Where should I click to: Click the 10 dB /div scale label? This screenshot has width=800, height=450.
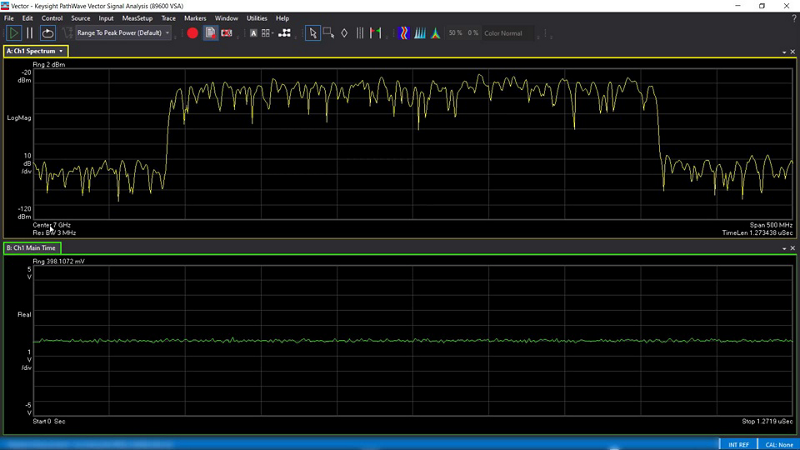[27, 163]
